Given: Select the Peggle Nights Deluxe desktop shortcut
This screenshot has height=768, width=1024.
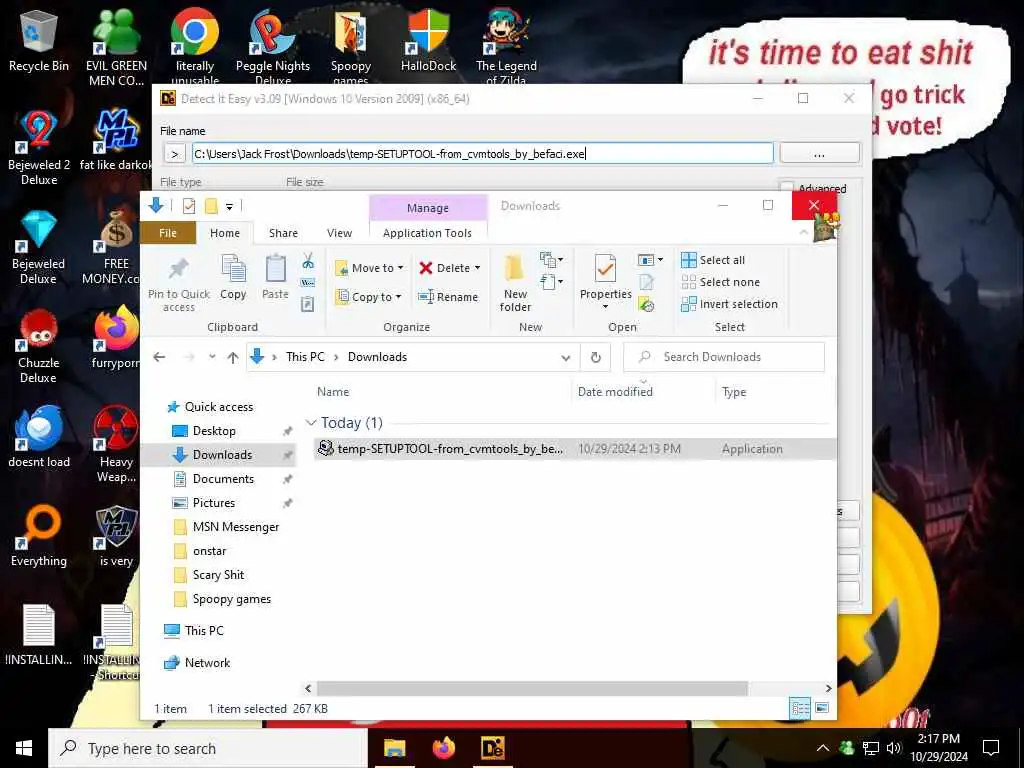Looking at the screenshot, I should pyautogui.click(x=273, y=46).
